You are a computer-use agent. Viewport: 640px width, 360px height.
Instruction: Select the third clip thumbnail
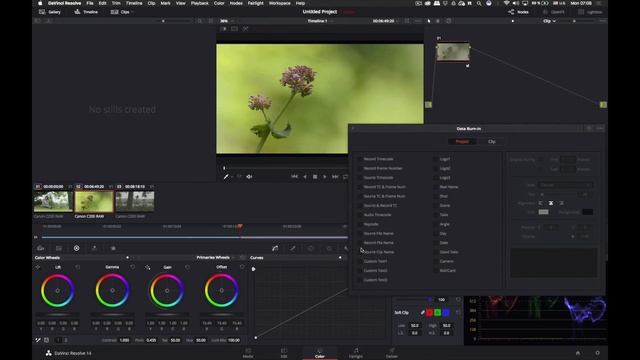coord(135,201)
